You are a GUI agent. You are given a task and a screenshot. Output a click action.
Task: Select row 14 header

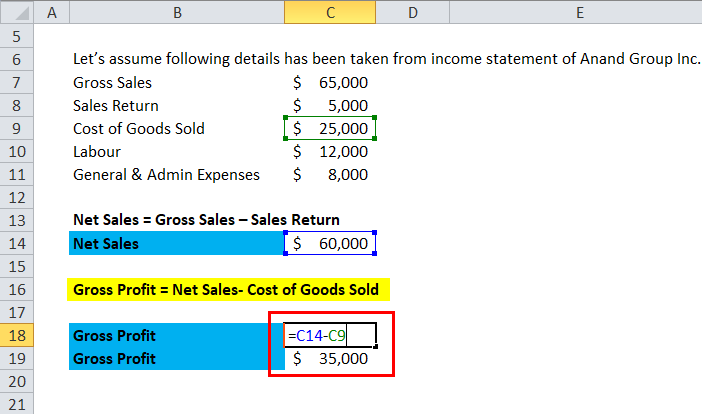point(17,243)
